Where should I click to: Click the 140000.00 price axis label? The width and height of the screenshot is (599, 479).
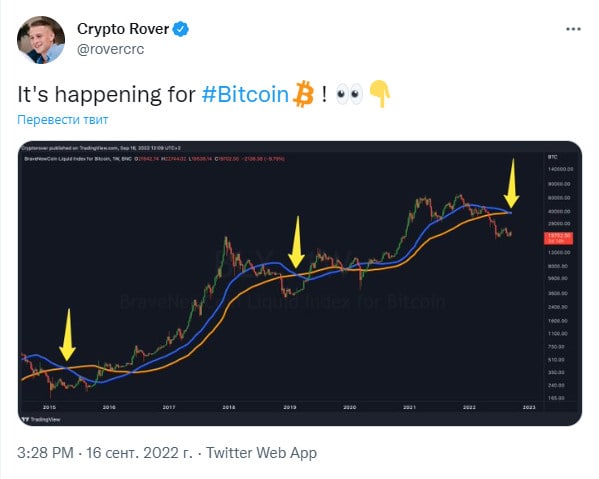tap(560, 169)
